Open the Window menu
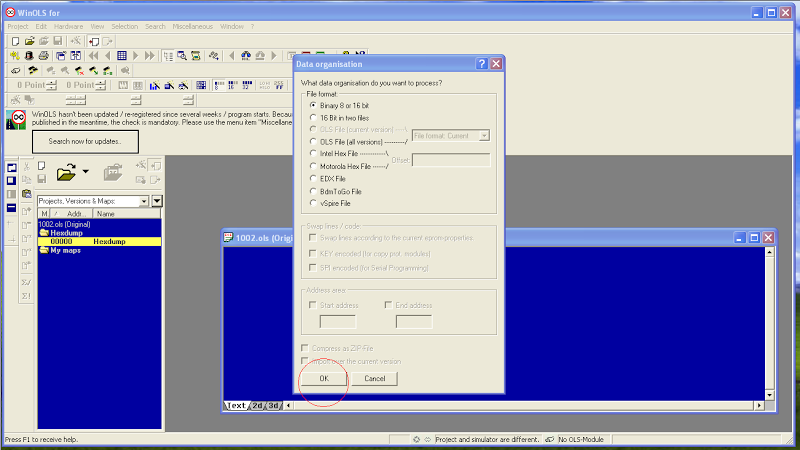This screenshot has height=450, width=800. [232, 27]
